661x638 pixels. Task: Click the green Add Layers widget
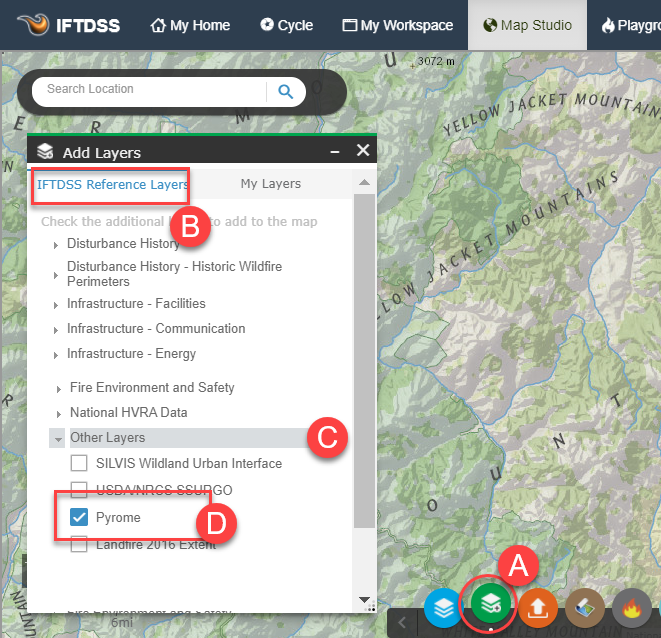click(491, 604)
